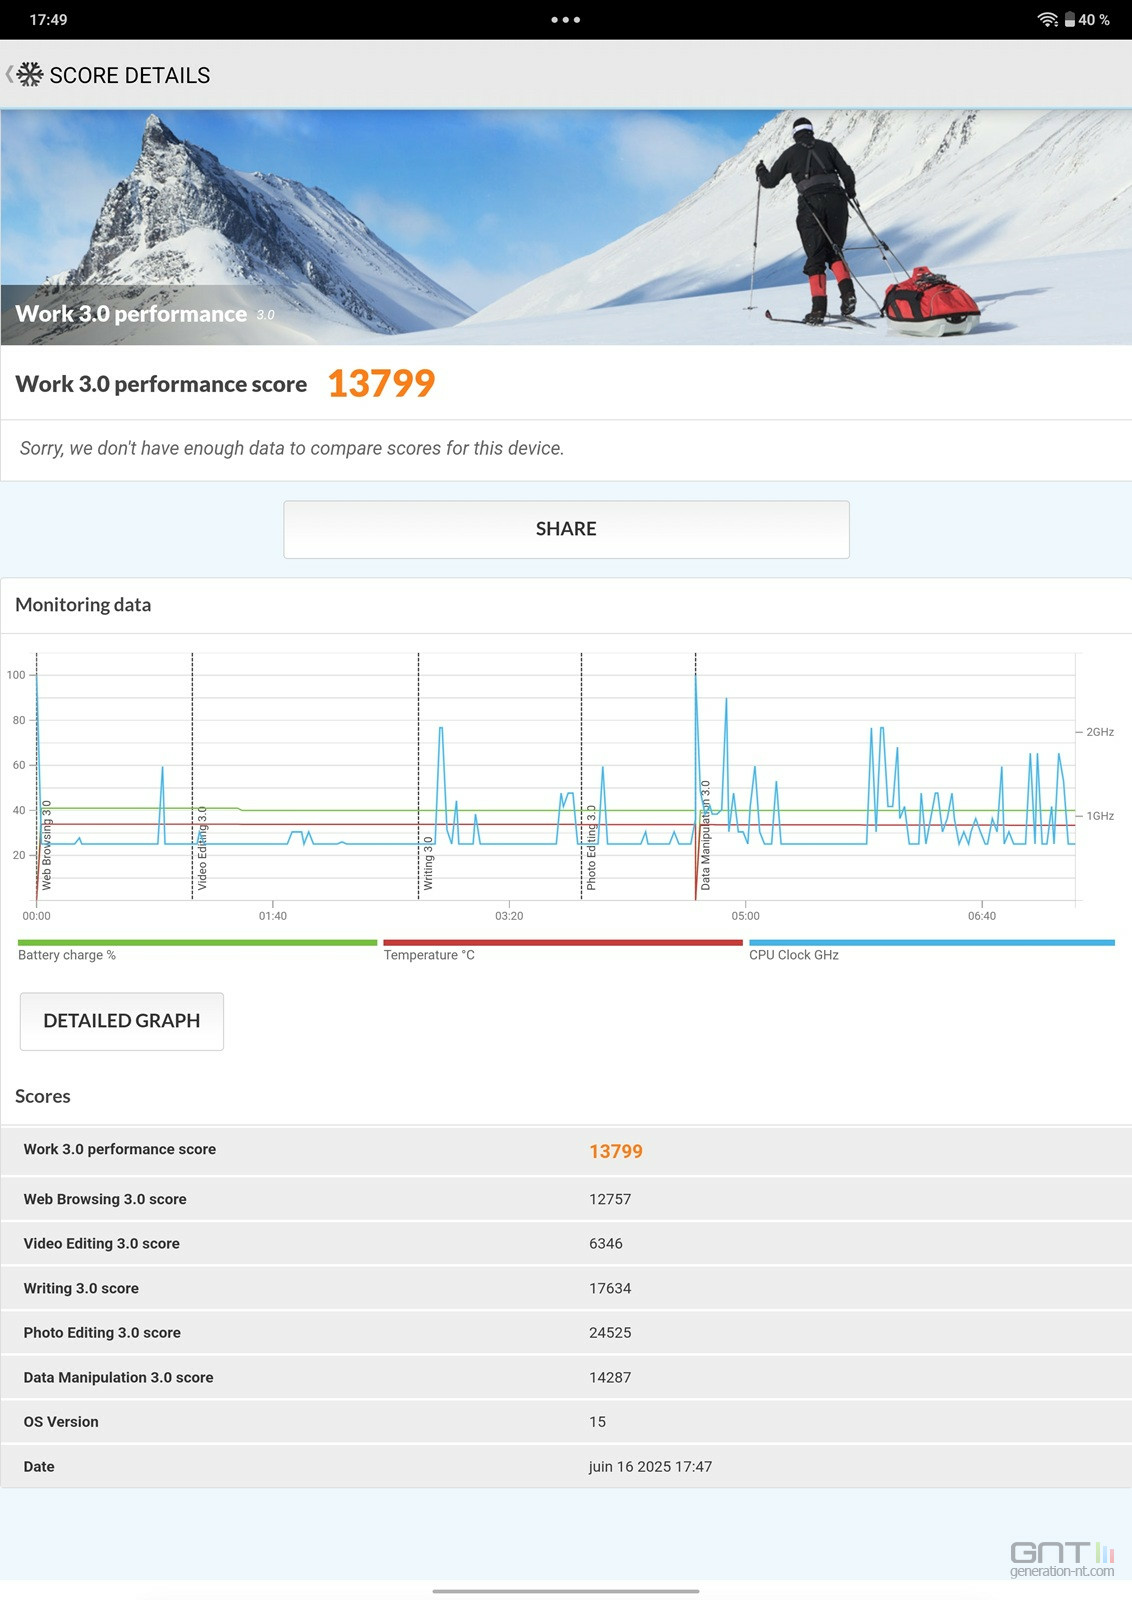Tap the Monitoring data heading

pyautogui.click(x=83, y=605)
